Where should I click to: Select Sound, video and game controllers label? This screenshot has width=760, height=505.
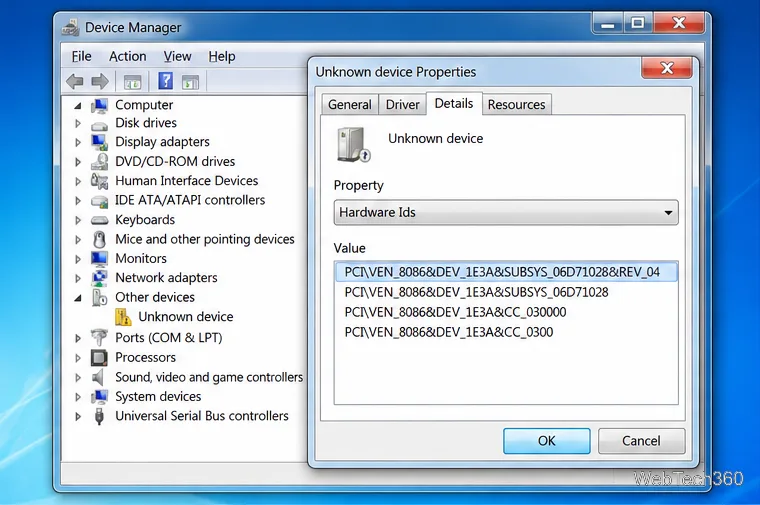pyautogui.click(x=209, y=377)
